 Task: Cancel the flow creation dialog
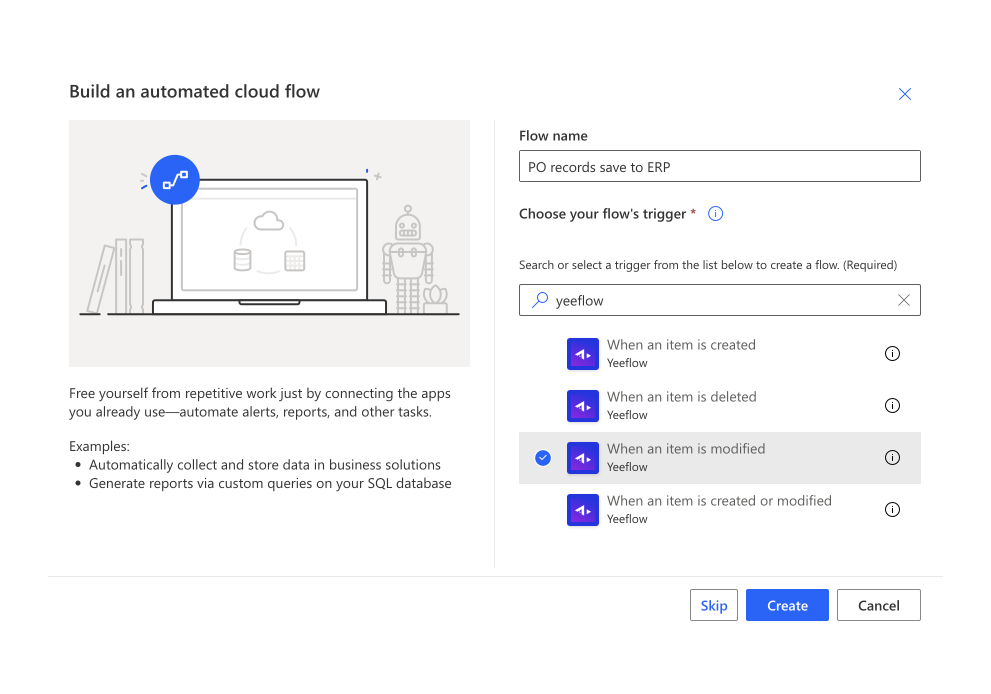878,605
